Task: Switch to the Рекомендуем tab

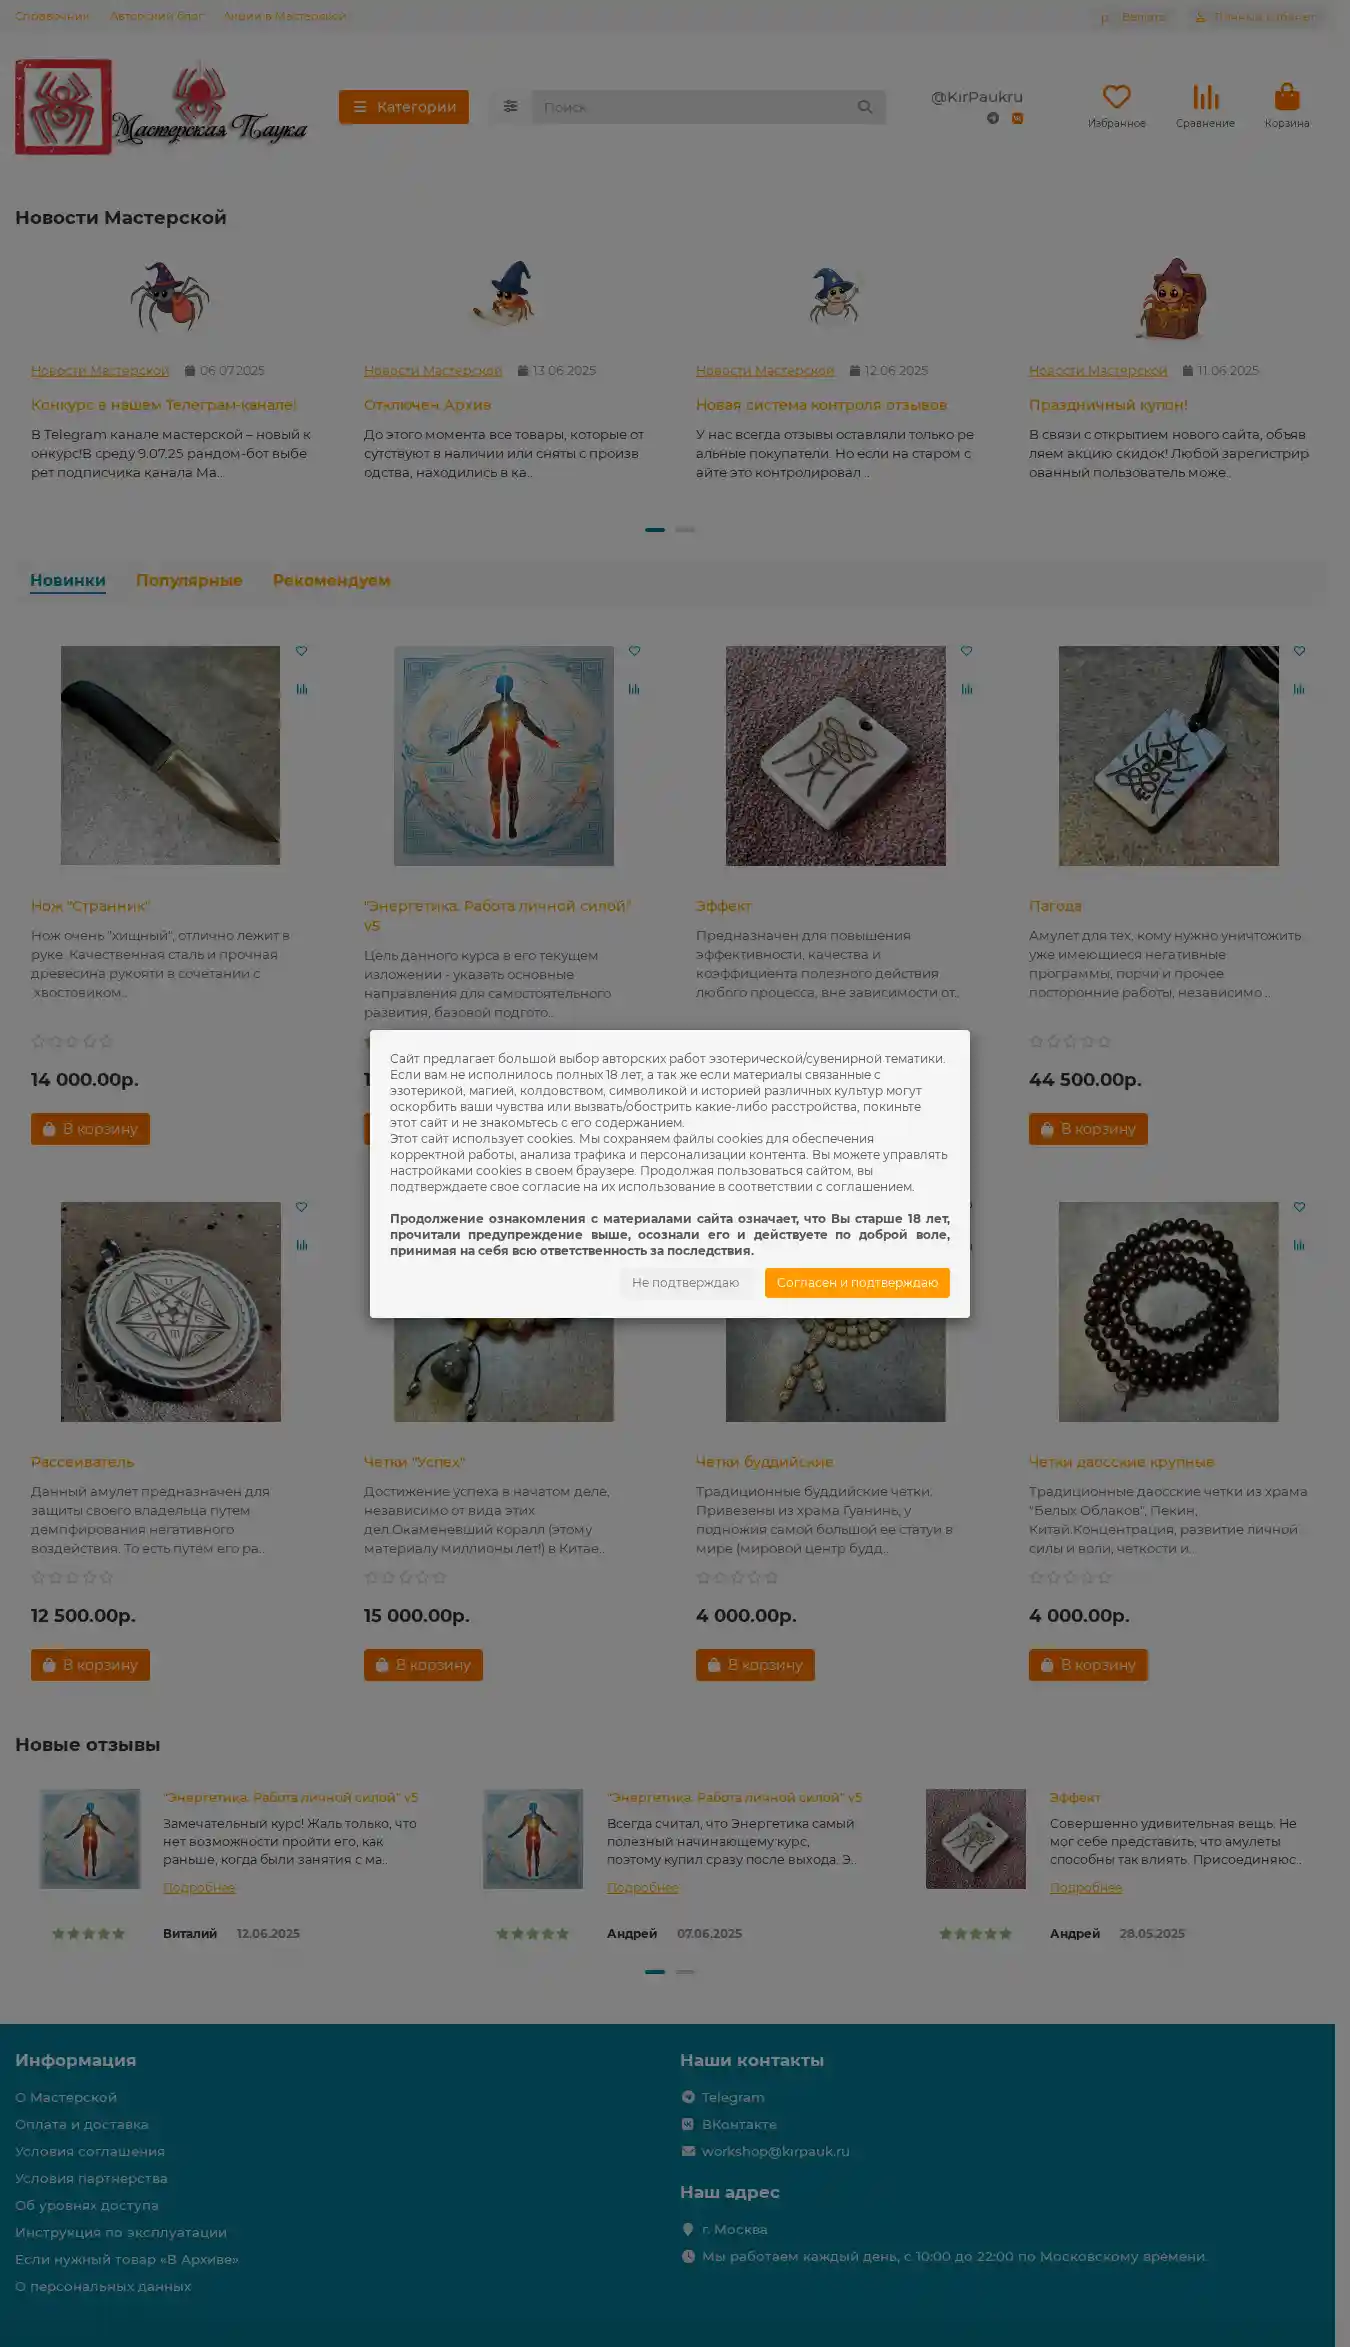Action: coord(332,580)
